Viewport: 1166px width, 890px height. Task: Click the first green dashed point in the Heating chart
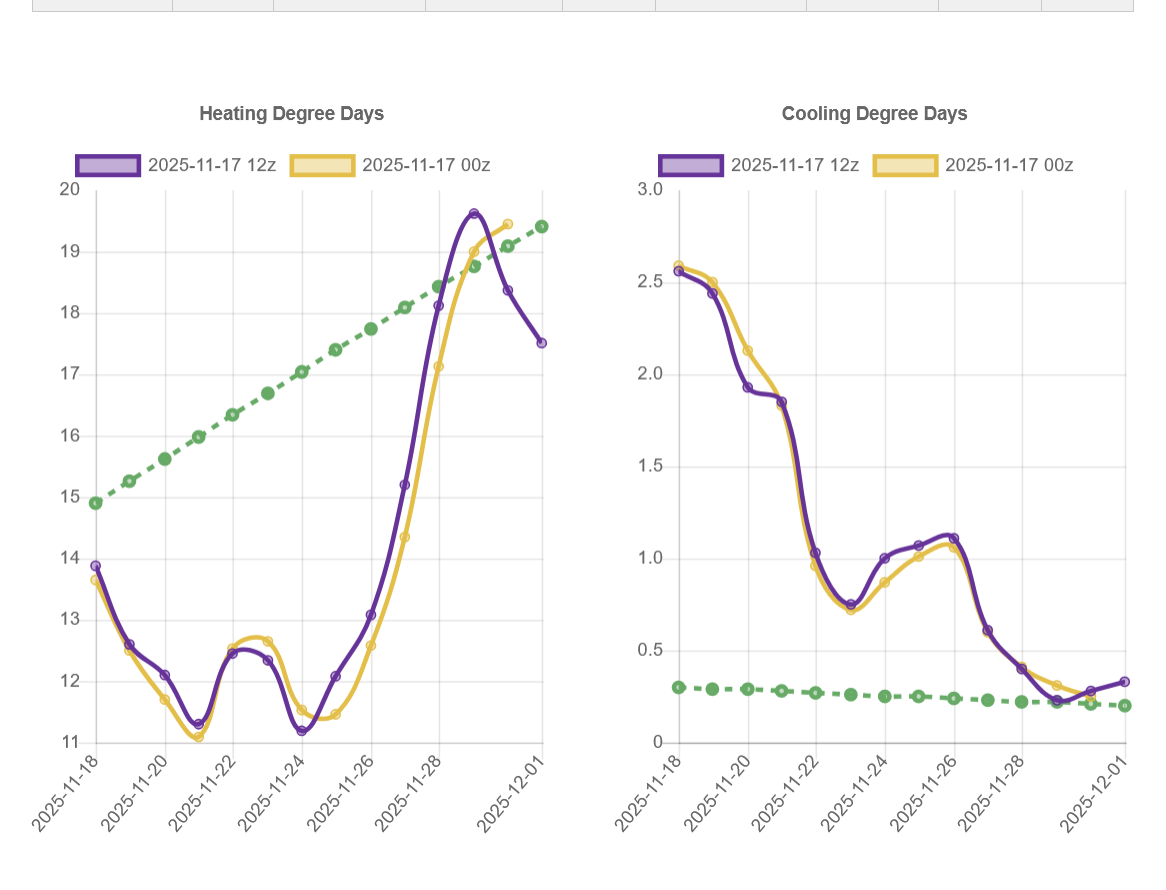coord(96,503)
